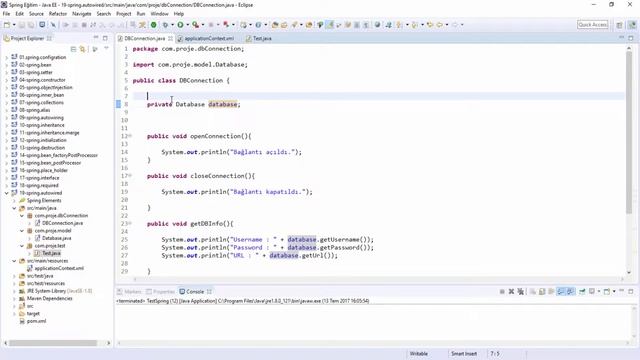Click the Save icon in main toolbar
Image resolution: width=640 pixels, height=360 pixels.
22,25
